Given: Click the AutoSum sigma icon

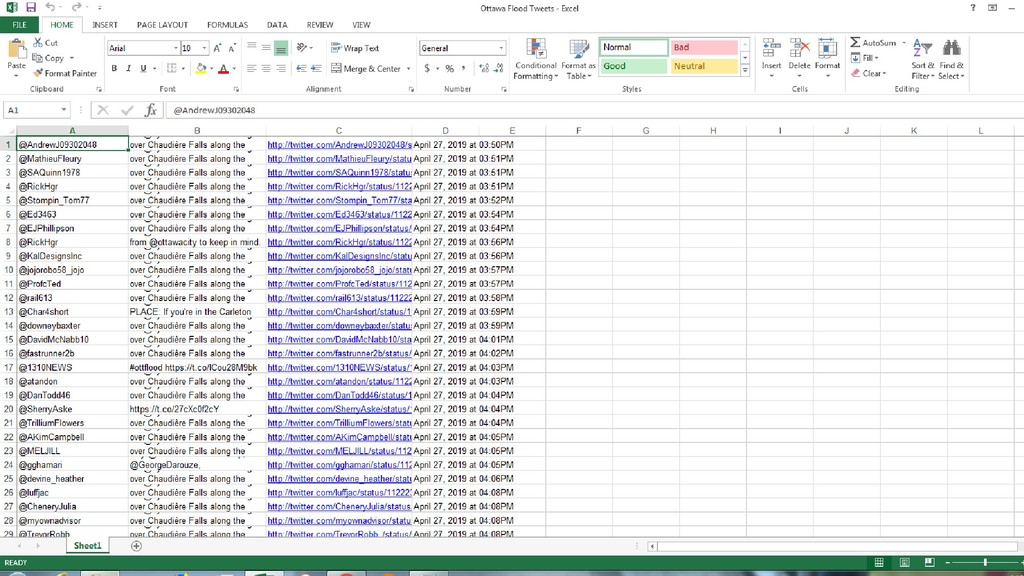Looking at the screenshot, I should [x=855, y=42].
